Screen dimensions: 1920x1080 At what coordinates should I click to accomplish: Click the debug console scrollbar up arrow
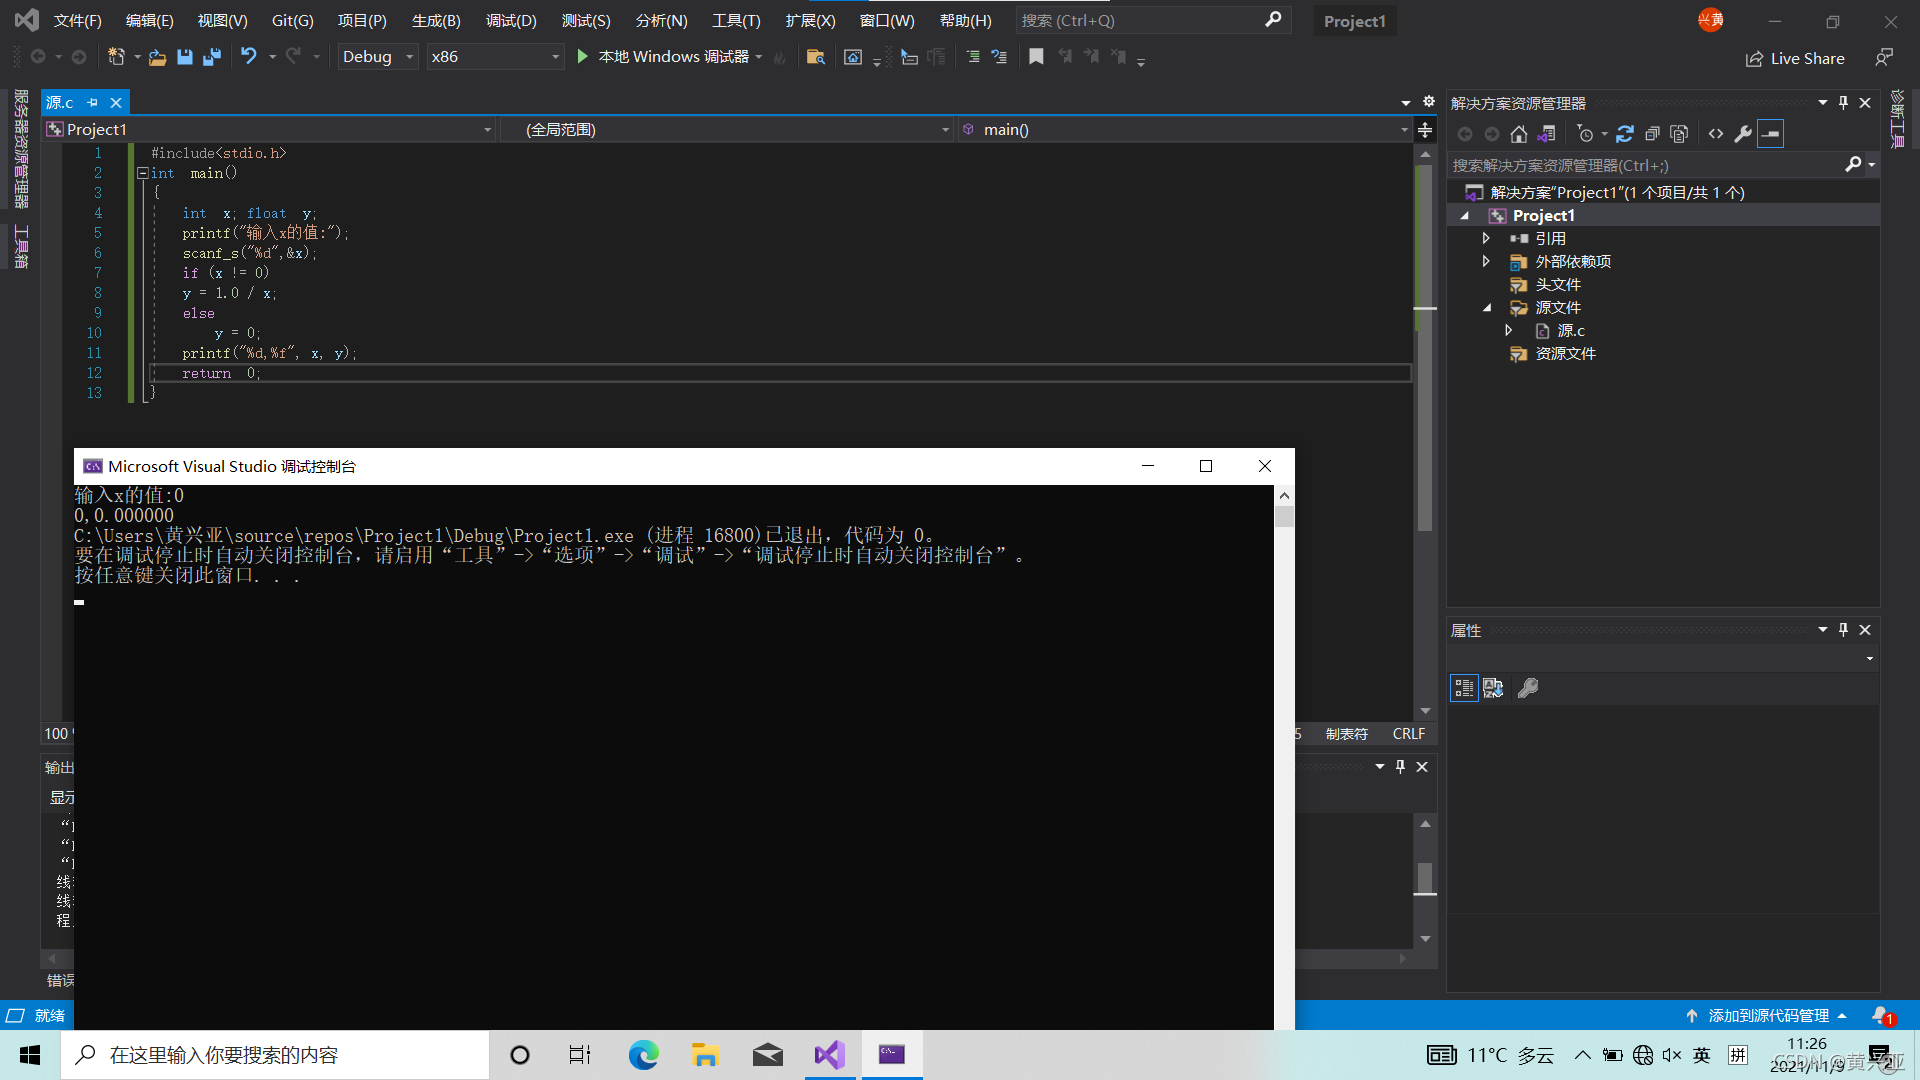pos(1284,496)
